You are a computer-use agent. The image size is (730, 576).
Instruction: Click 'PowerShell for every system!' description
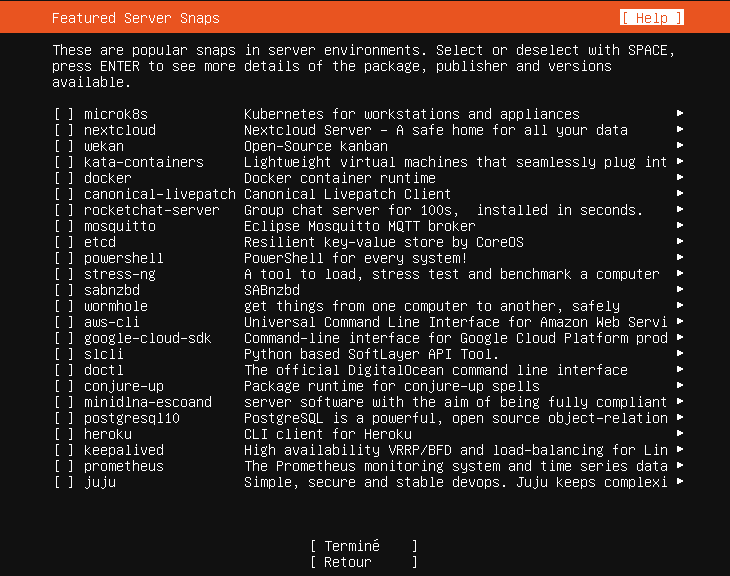tap(355, 258)
